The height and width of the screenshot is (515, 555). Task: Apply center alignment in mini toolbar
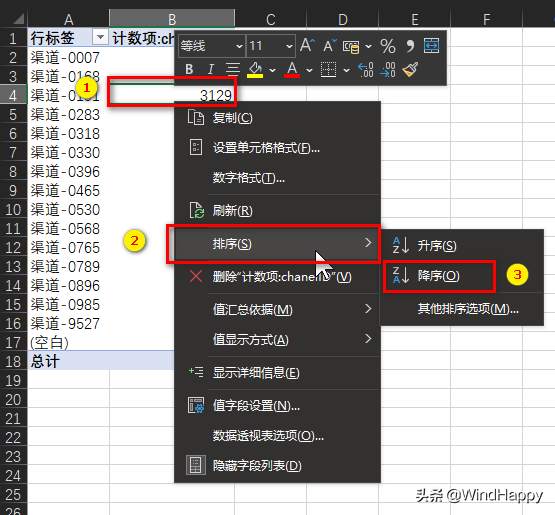(233, 69)
